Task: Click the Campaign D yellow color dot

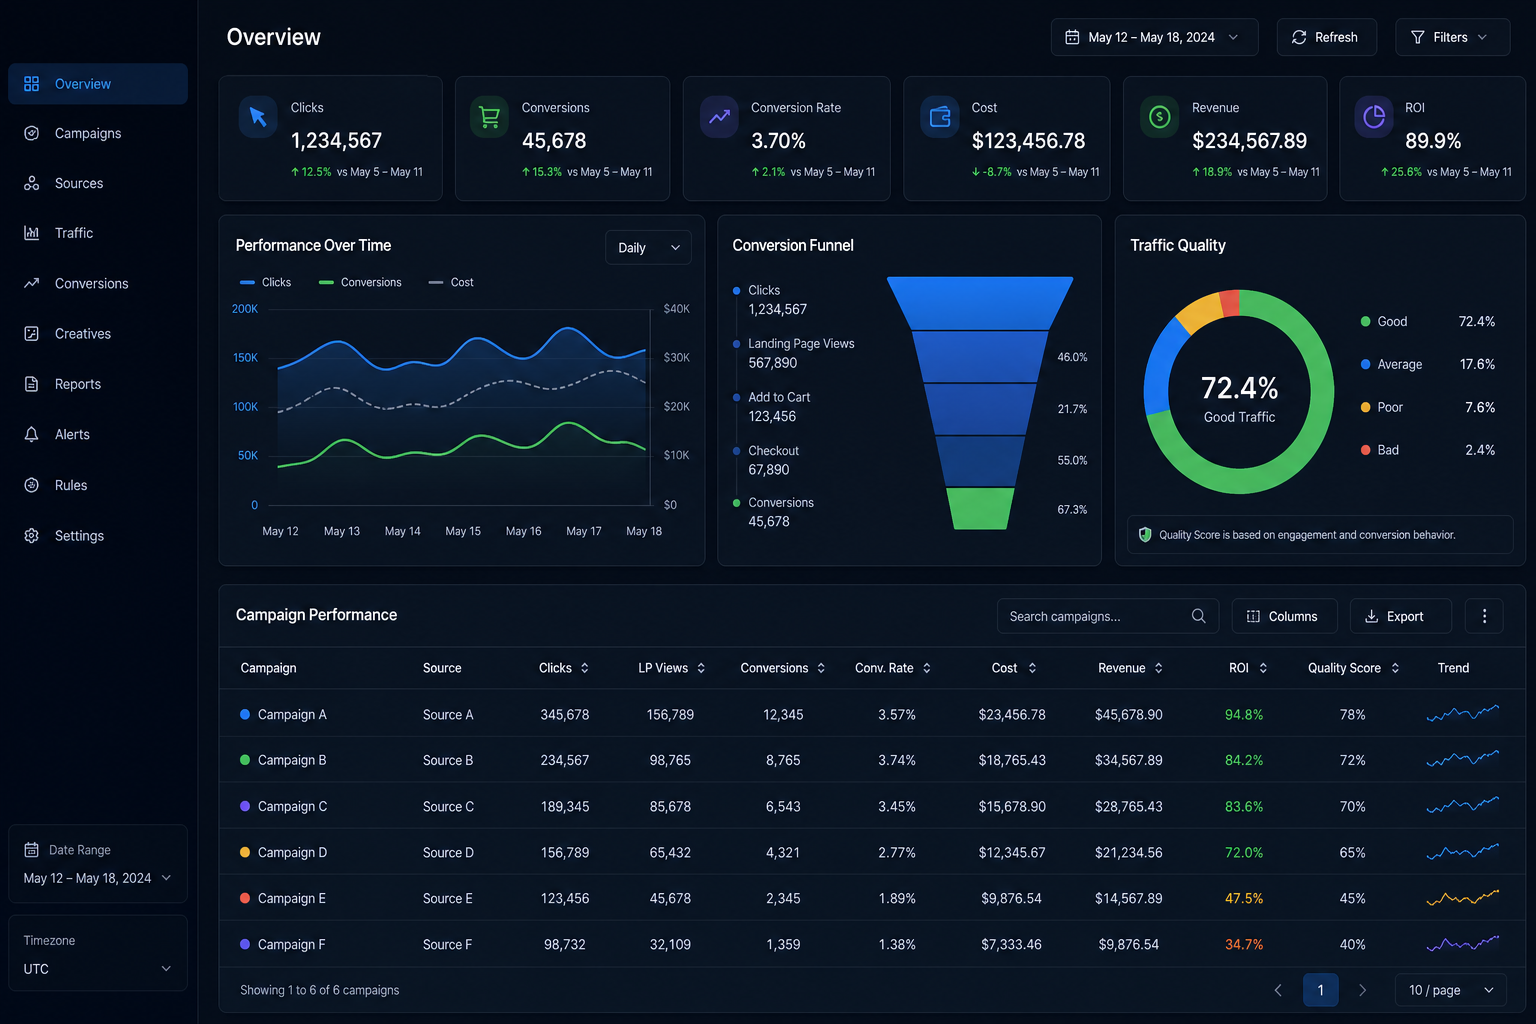Action: 245,852
